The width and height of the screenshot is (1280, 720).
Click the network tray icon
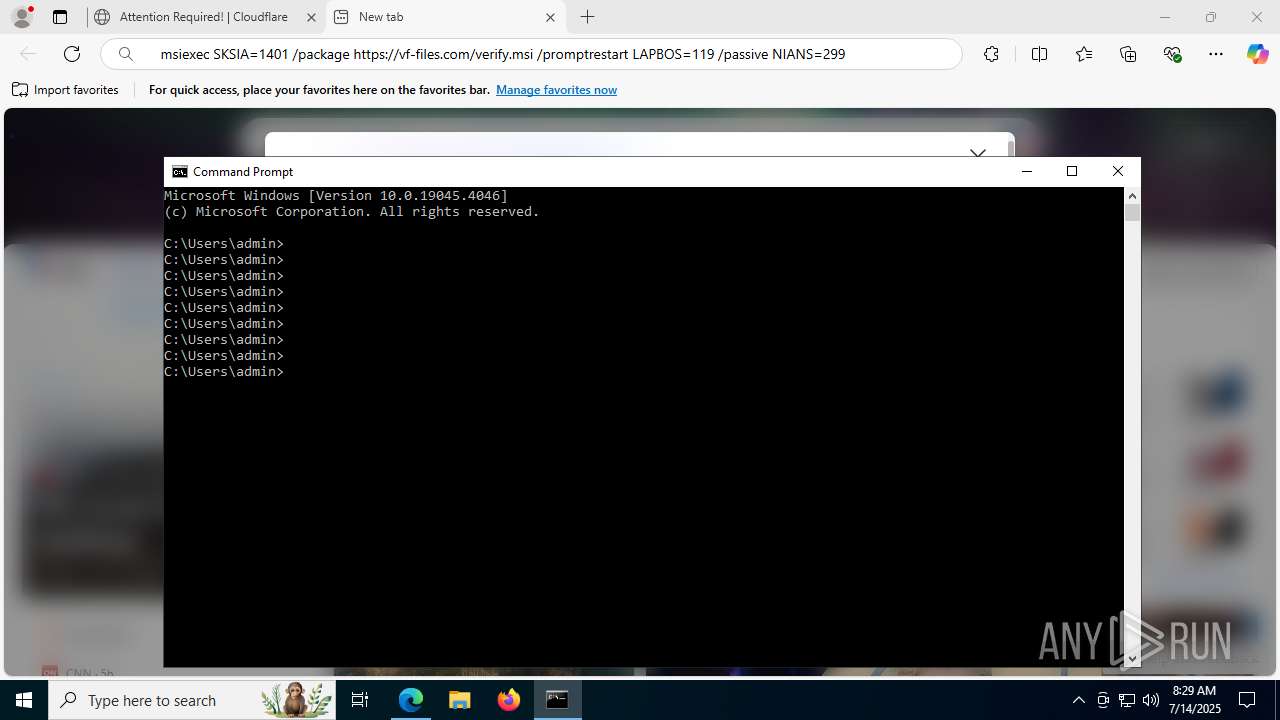[x=1127, y=700]
